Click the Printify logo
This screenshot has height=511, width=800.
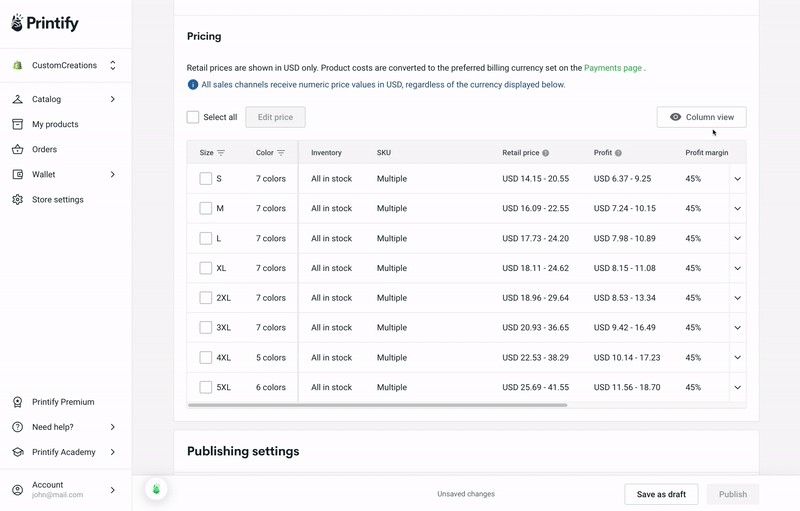pyautogui.click(x=45, y=23)
